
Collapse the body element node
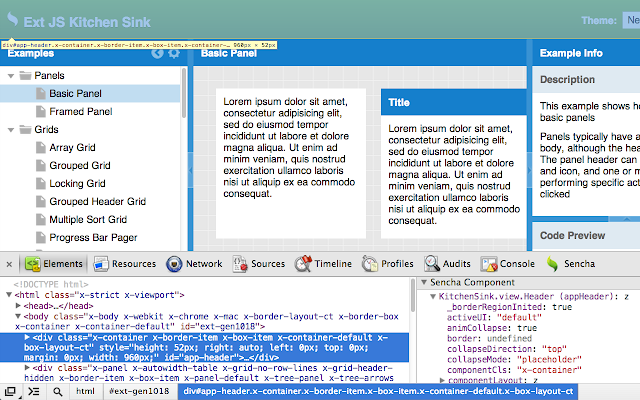coord(18,316)
